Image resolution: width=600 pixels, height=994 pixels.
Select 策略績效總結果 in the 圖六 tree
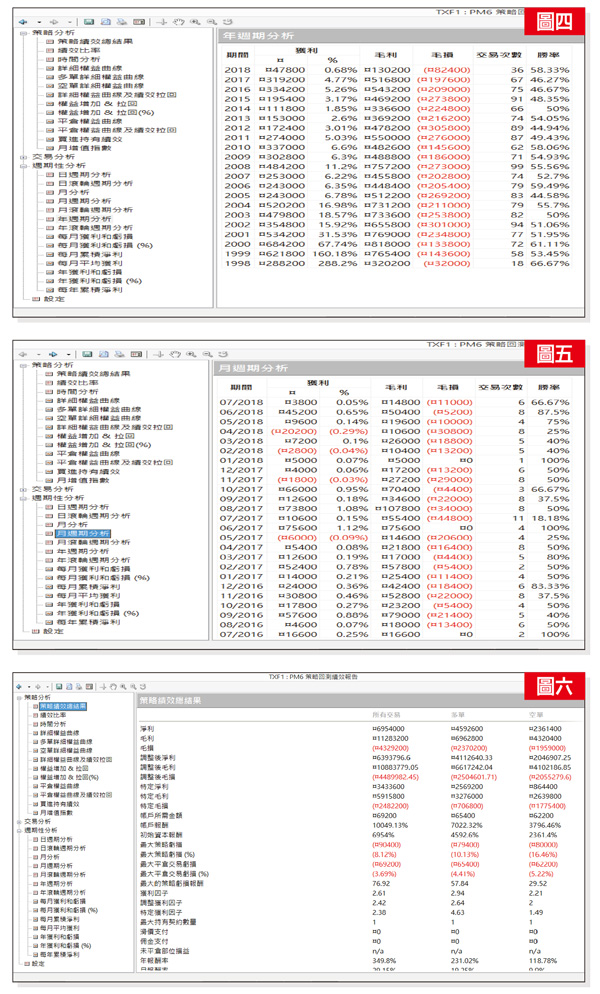coord(62,706)
